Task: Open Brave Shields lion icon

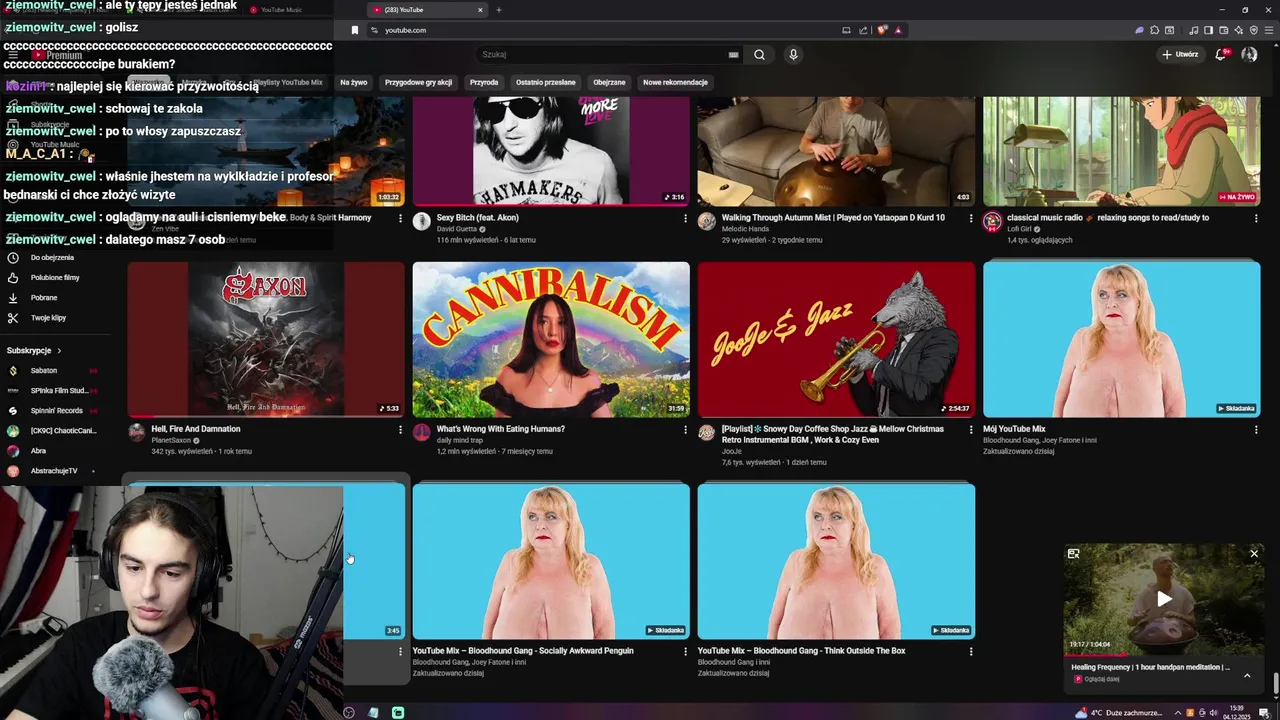Action: (882, 30)
